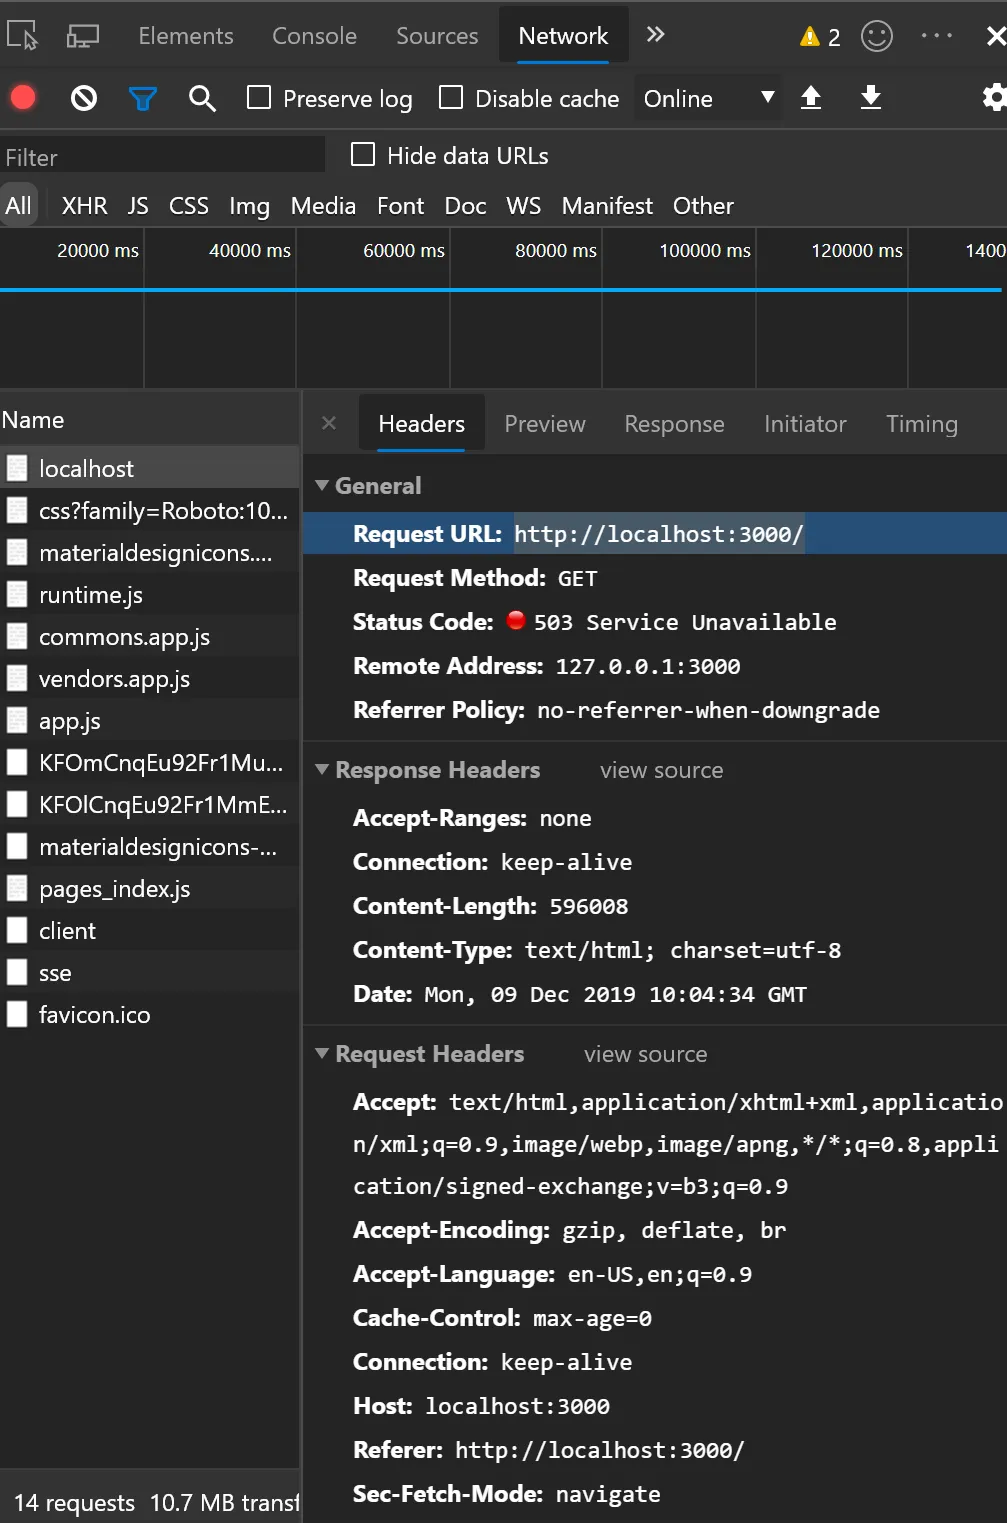Collapse the General section
The image size is (1007, 1523).
pyautogui.click(x=322, y=486)
